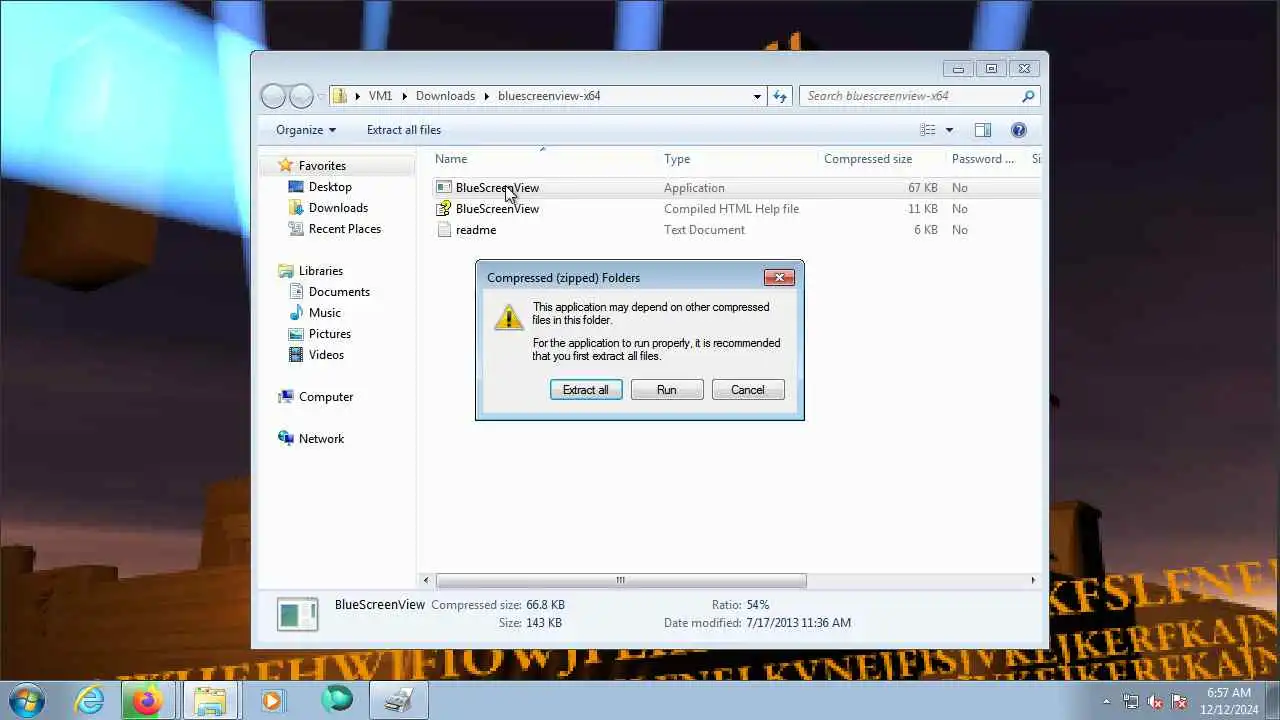Go back with the Back arrow
This screenshot has height=720, width=1280.
click(x=273, y=96)
